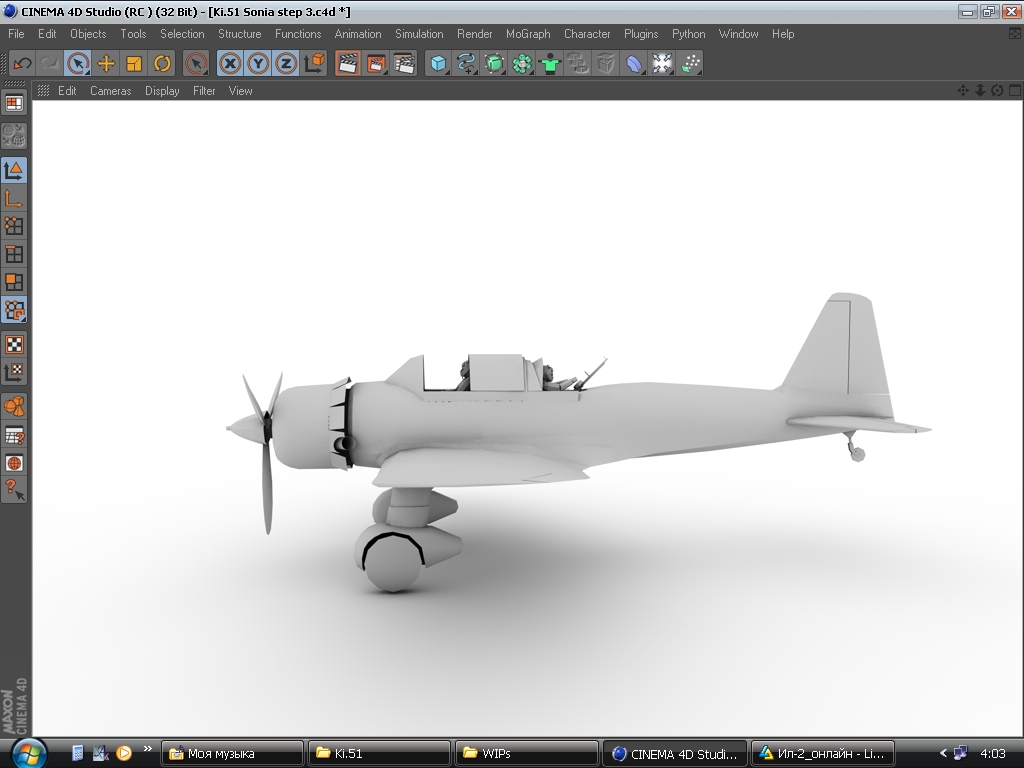
Task: Toggle Y axis lock
Action: [259, 63]
